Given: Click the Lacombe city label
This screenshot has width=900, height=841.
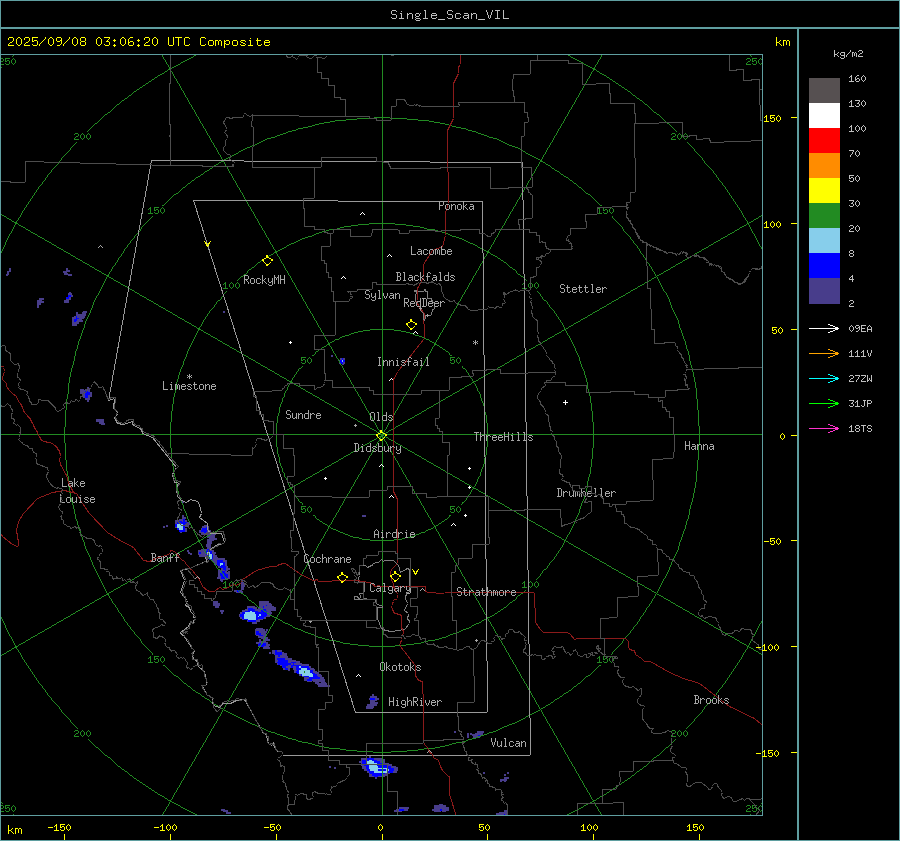Looking at the screenshot, I should [x=431, y=251].
